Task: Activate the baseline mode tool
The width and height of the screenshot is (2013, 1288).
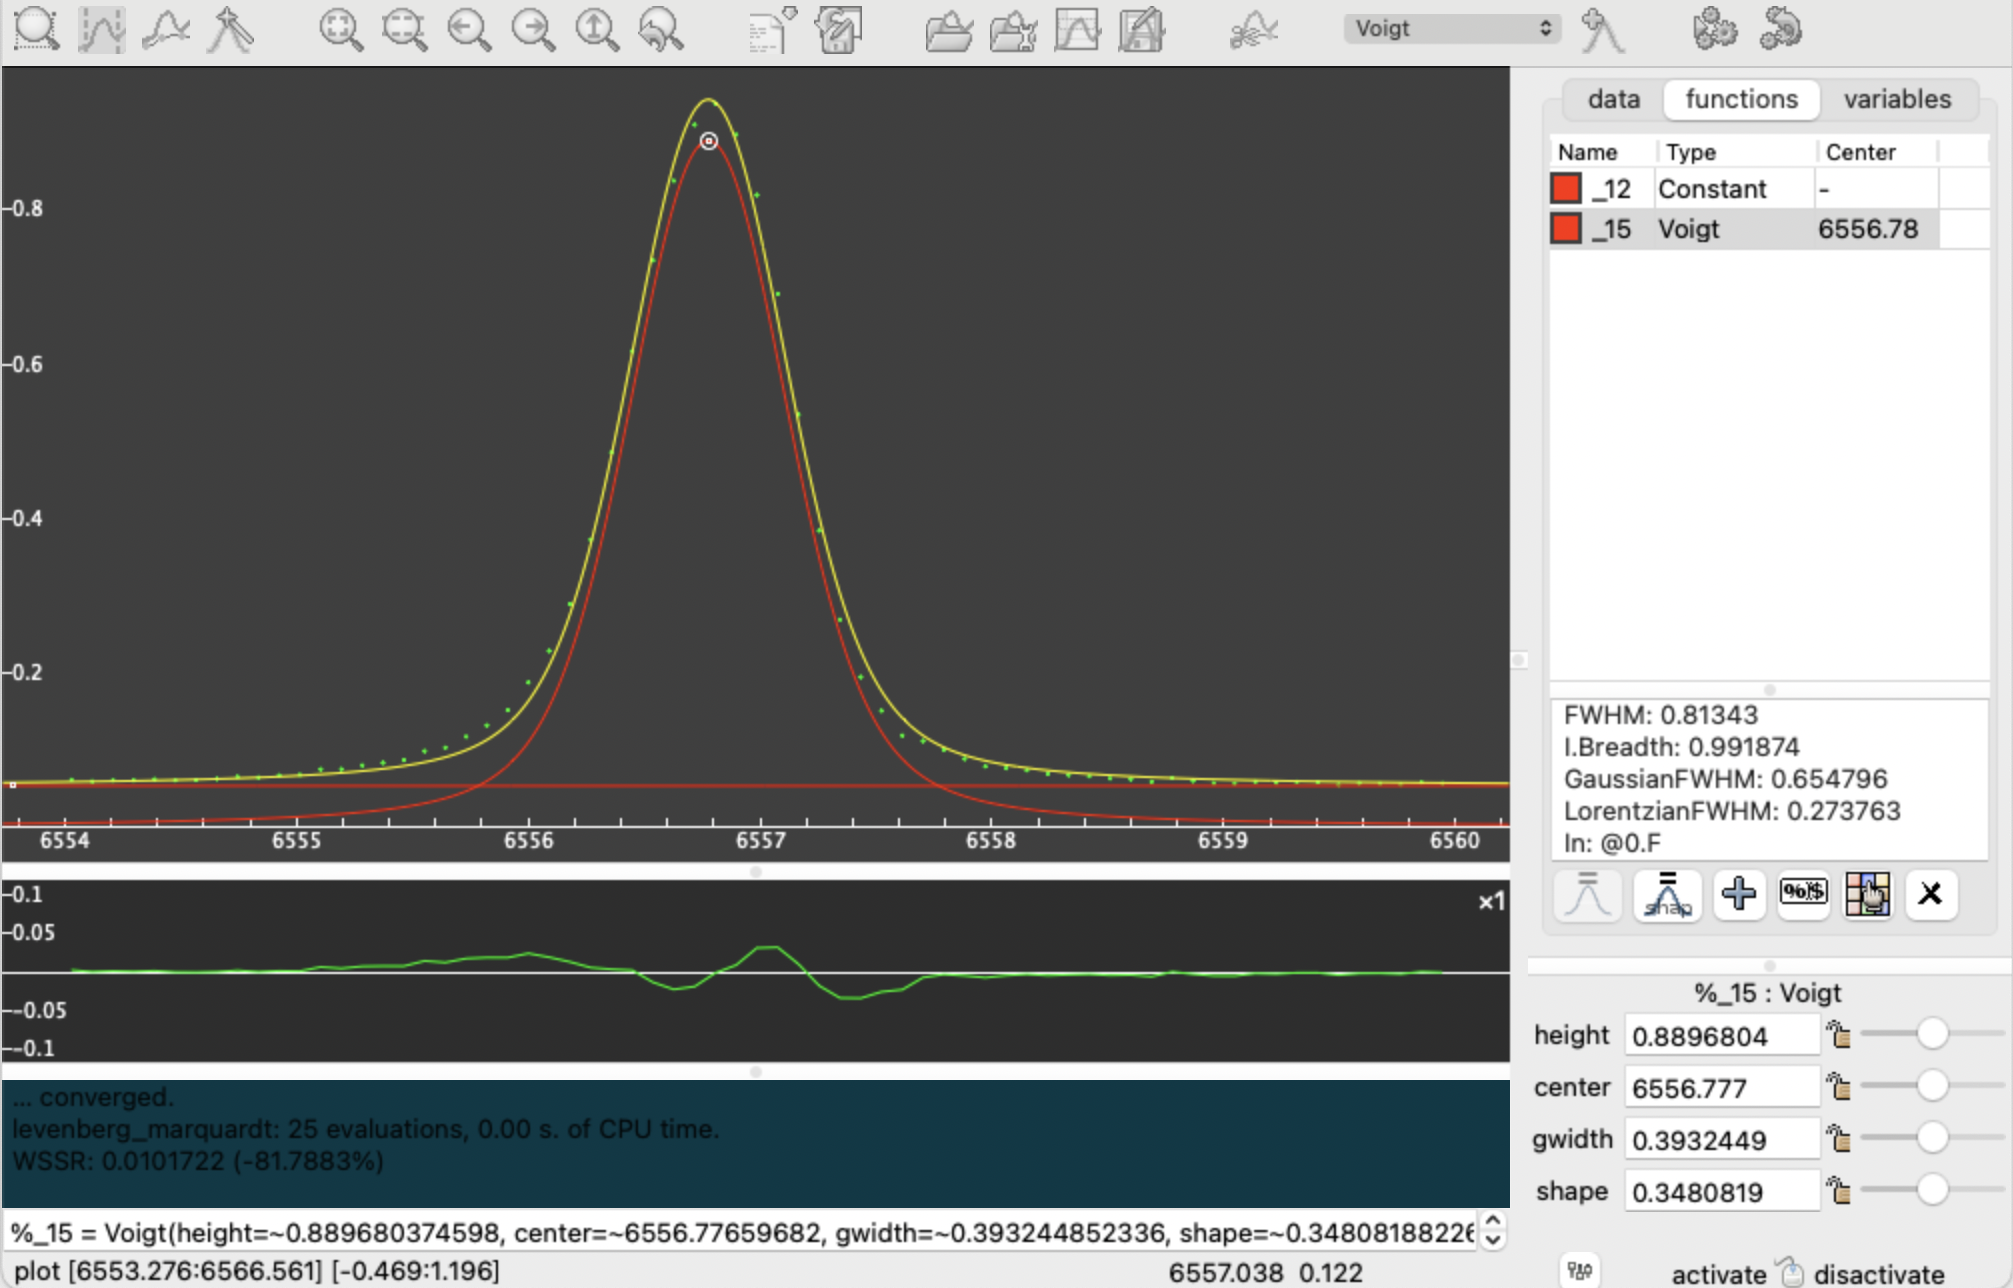Action: (x=166, y=30)
